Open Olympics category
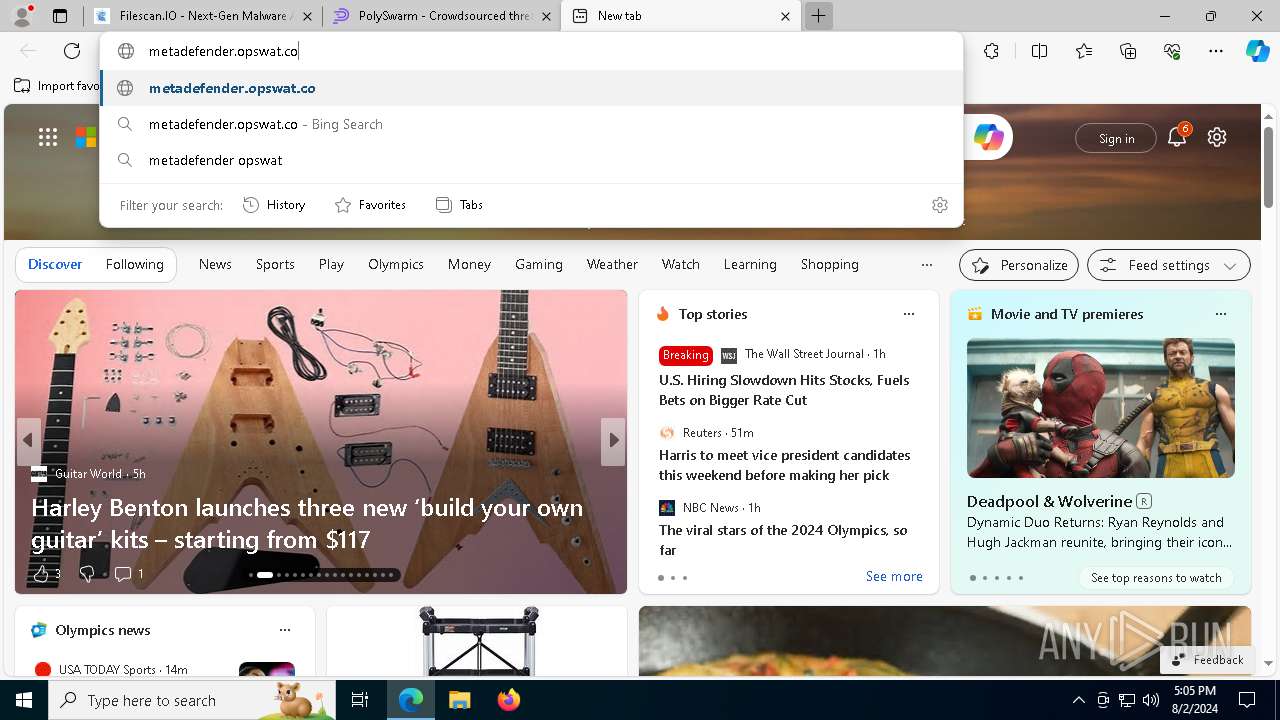The height and width of the screenshot is (720, 1280). [396, 264]
